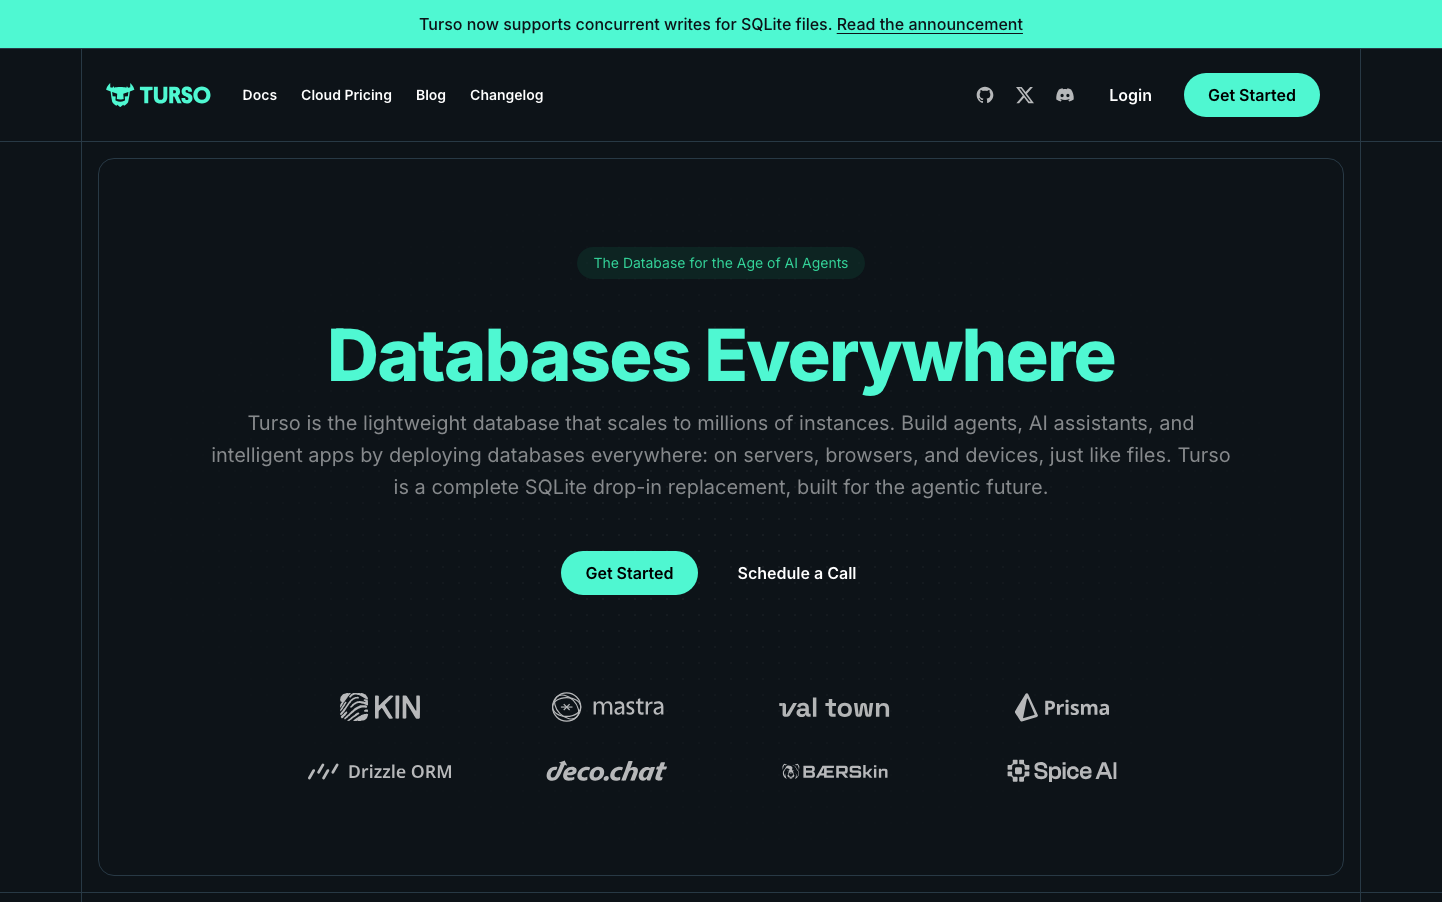The height and width of the screenshot is (902, 1442).
Task: Click the mastra logo
Action: click(608, 707)
